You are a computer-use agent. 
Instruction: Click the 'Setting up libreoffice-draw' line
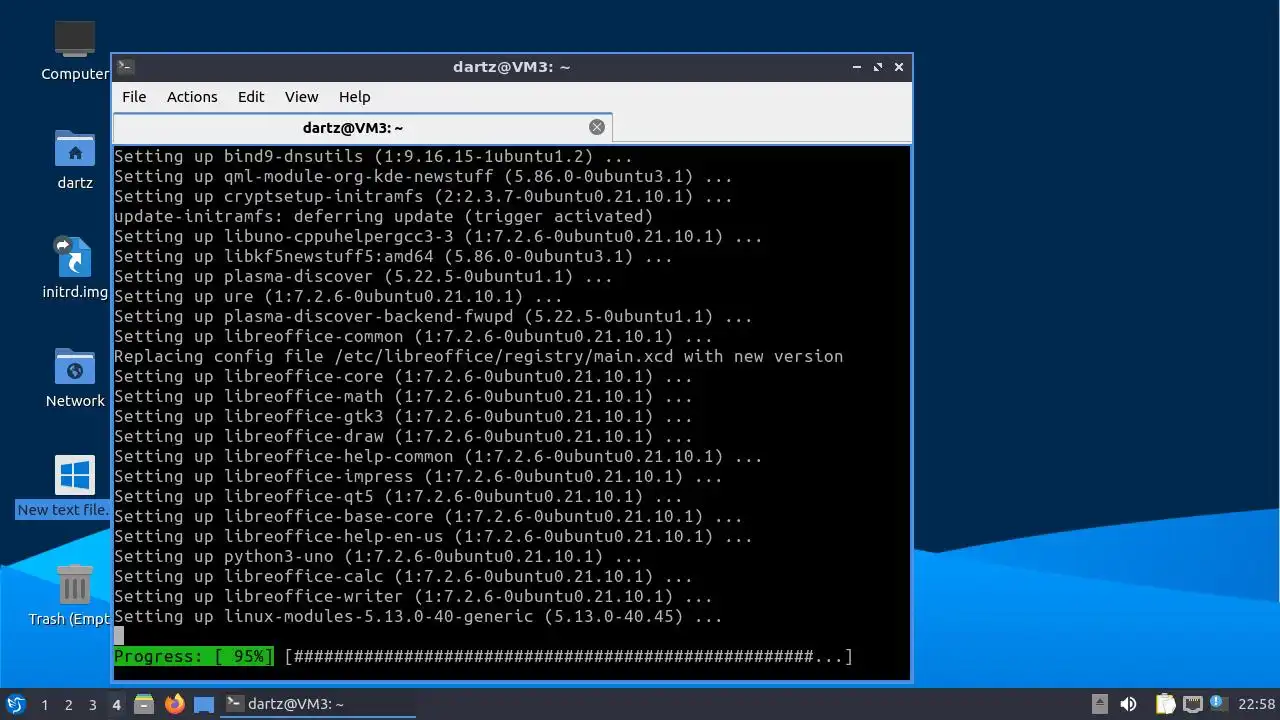coord(403,436)
